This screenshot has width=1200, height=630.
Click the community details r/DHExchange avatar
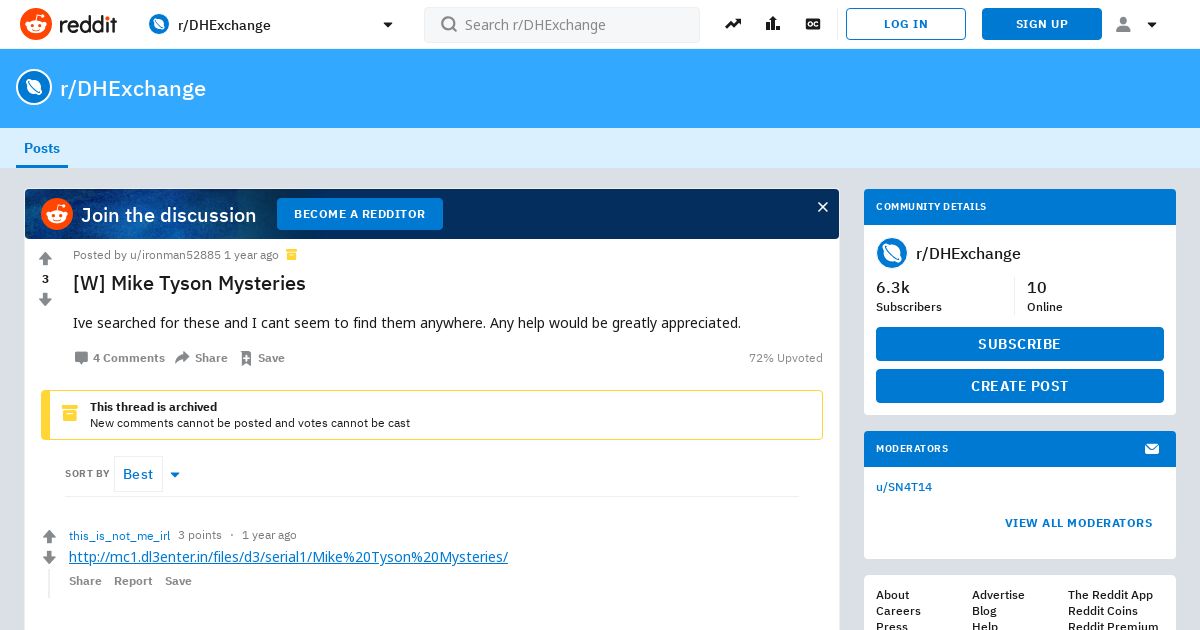click(892, 253)
